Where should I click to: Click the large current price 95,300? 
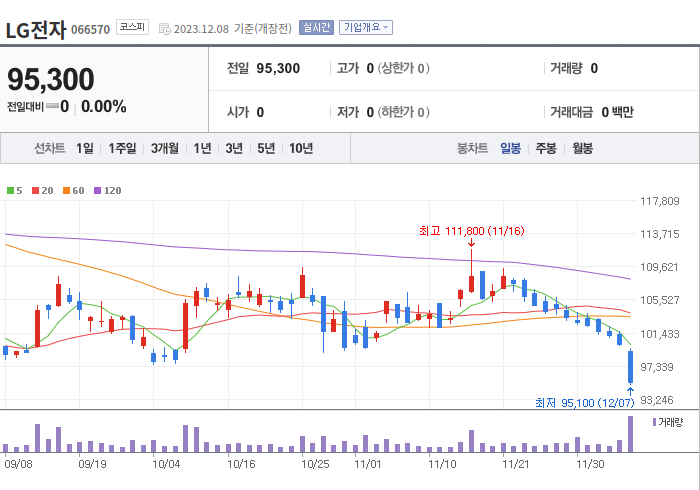pos(51,79)
